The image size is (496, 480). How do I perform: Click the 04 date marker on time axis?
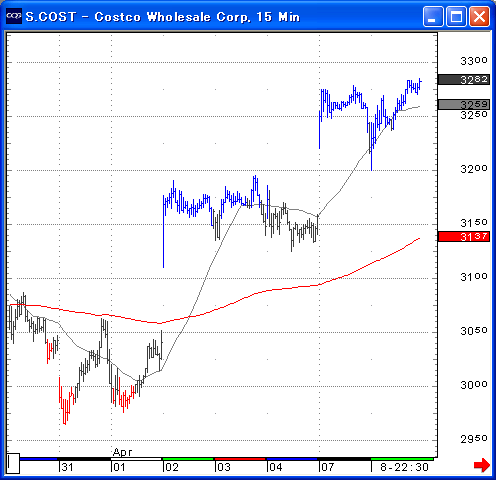point(276,467)
